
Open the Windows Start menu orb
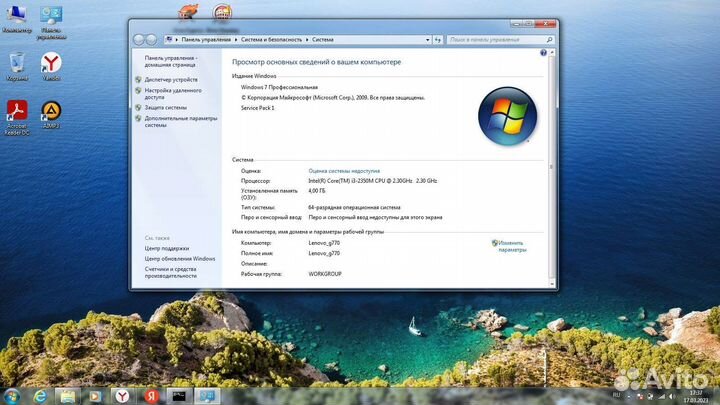point(11,396)
